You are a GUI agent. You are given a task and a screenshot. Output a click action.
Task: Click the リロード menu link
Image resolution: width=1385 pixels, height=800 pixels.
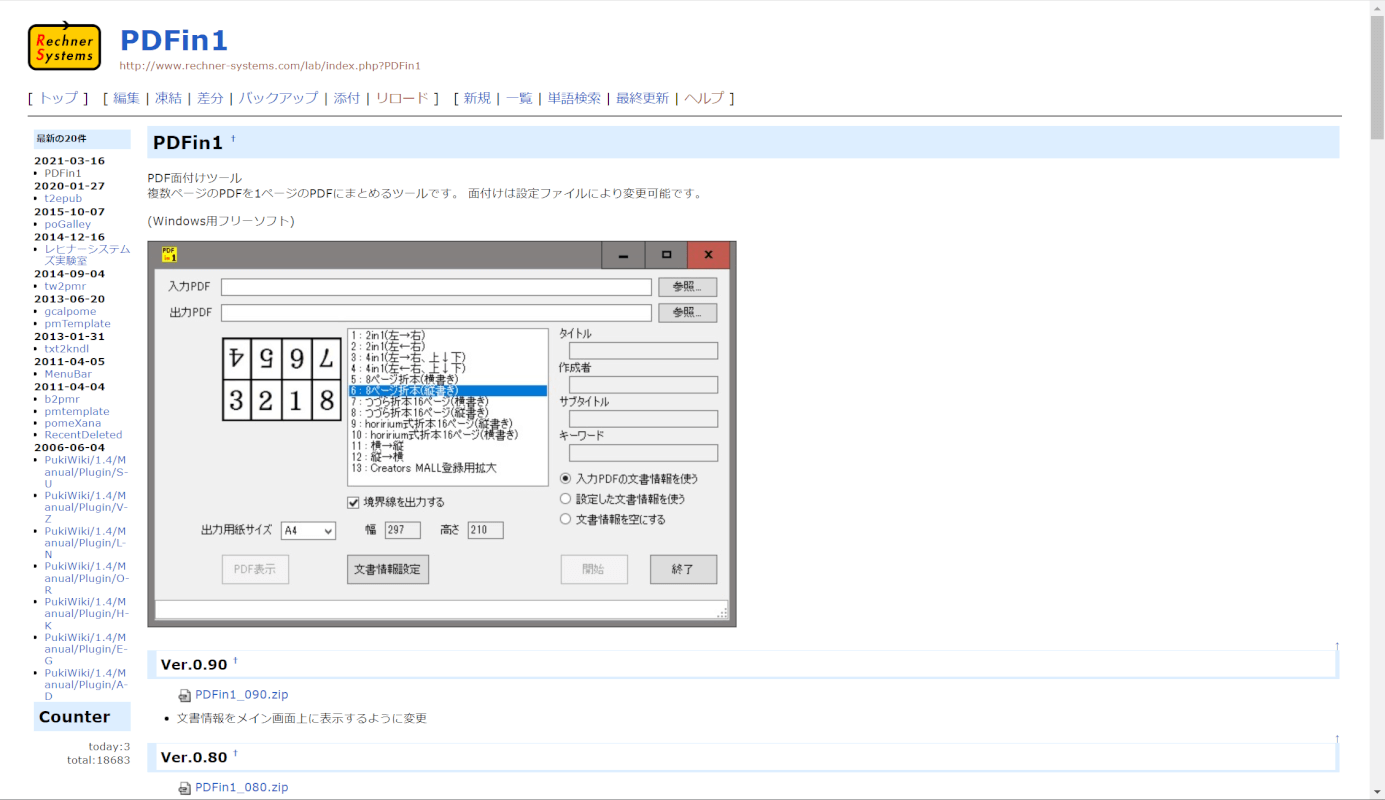(402, 98)
